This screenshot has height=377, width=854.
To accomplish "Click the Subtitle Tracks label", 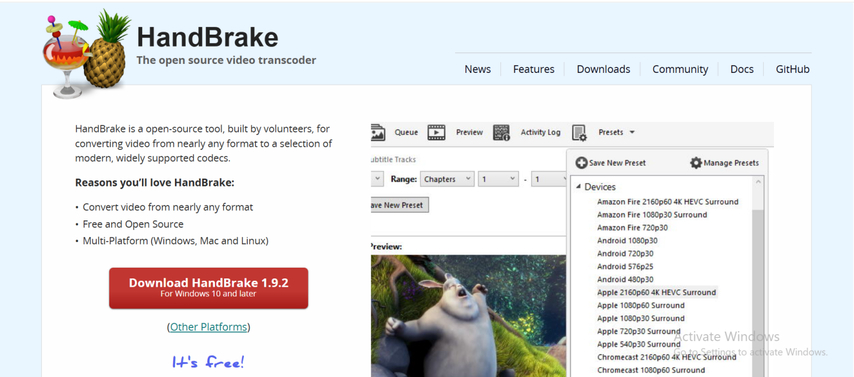I will (393, 160).
